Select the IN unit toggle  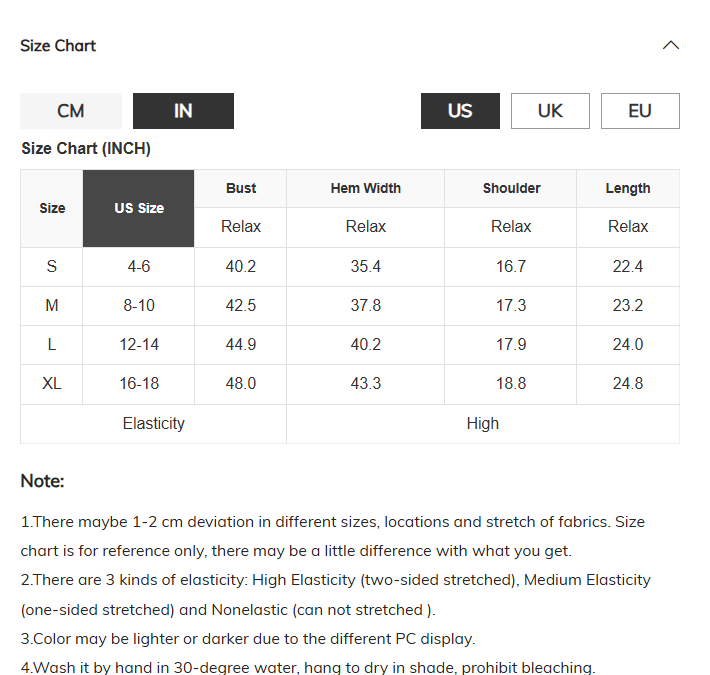point(183,111)
